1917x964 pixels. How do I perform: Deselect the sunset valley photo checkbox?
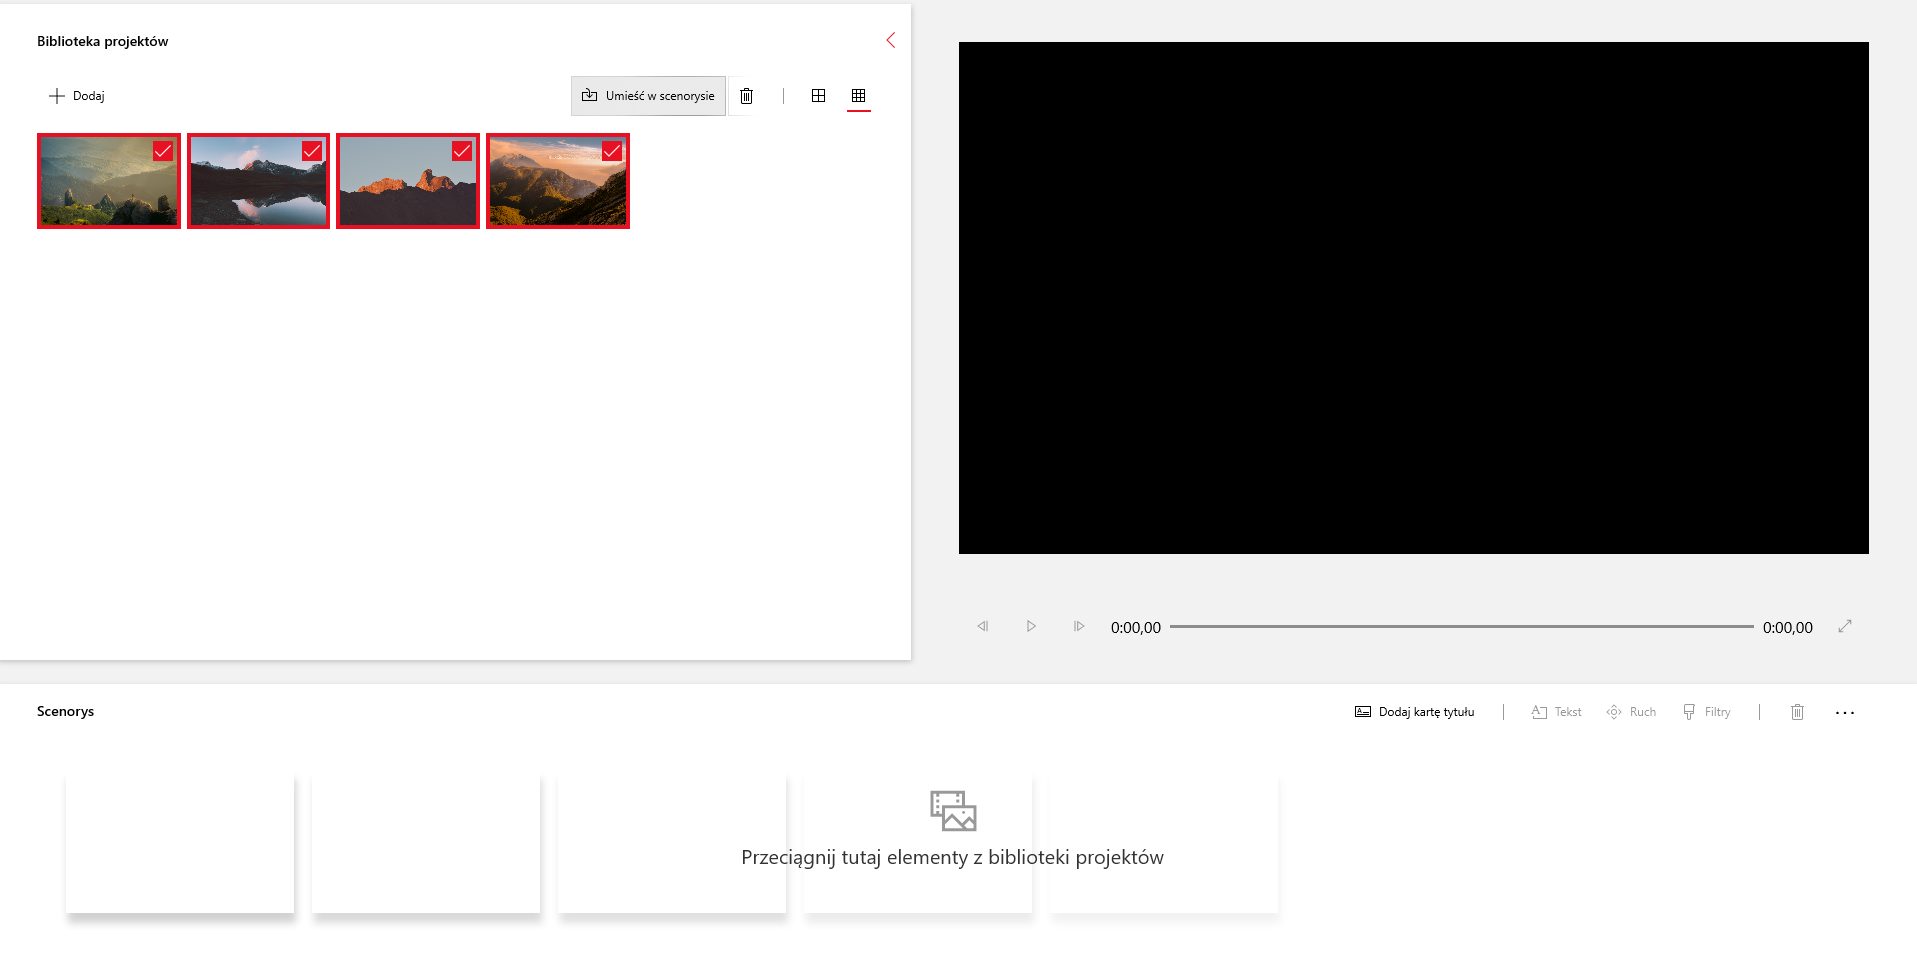coord(612,151)
